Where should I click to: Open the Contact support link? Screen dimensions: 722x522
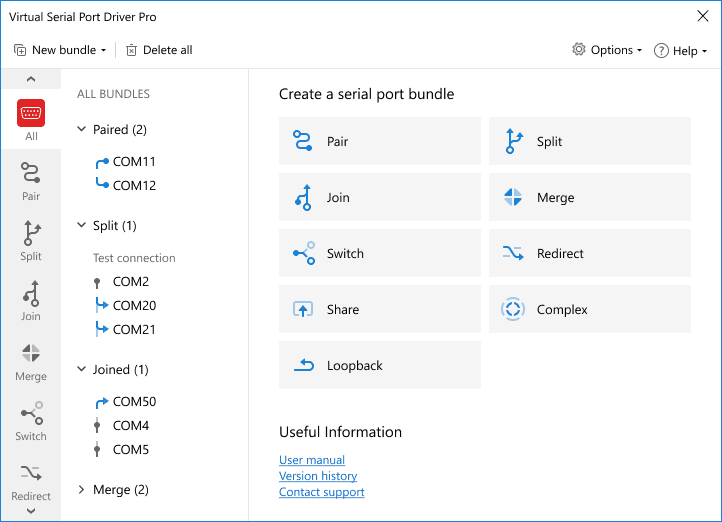[321, 492]
